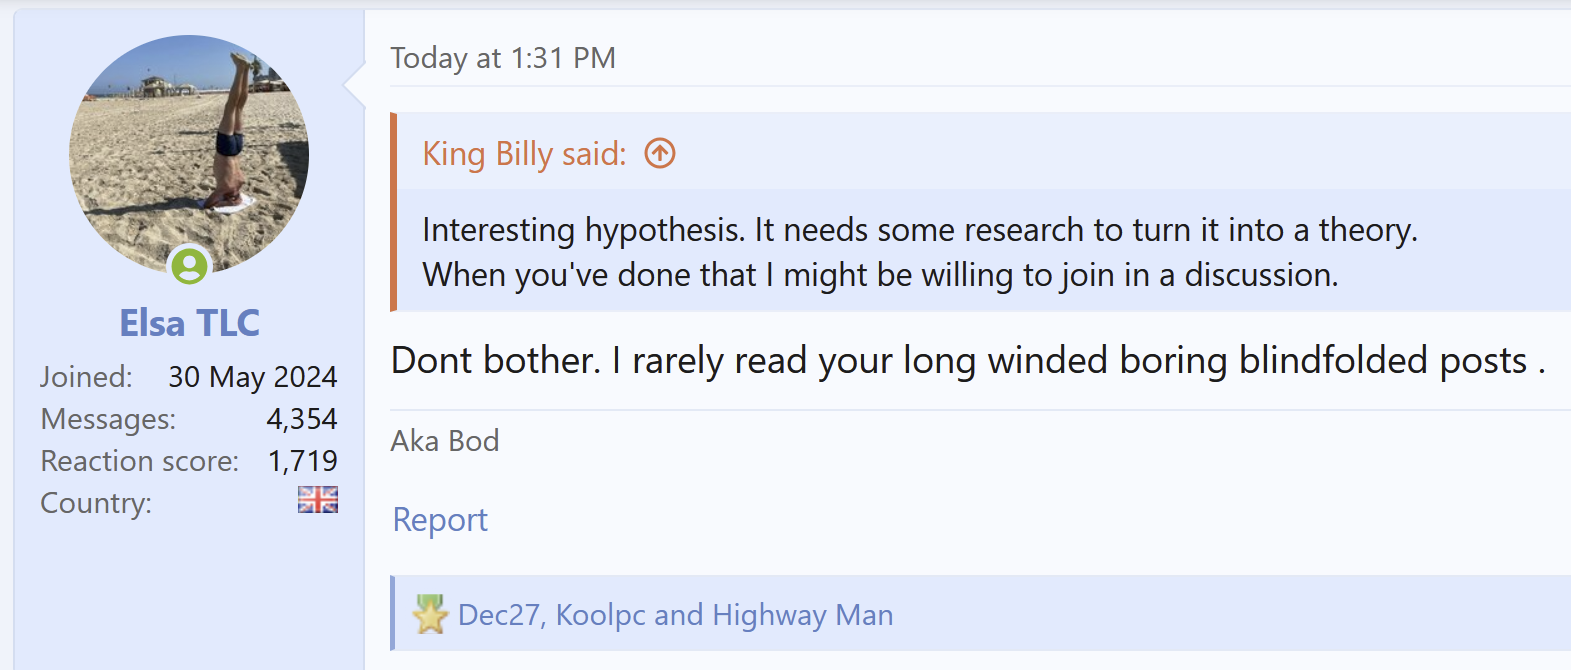View the 1,719 reaction score
Screen dimensions: 1571x670
(302, 461)
